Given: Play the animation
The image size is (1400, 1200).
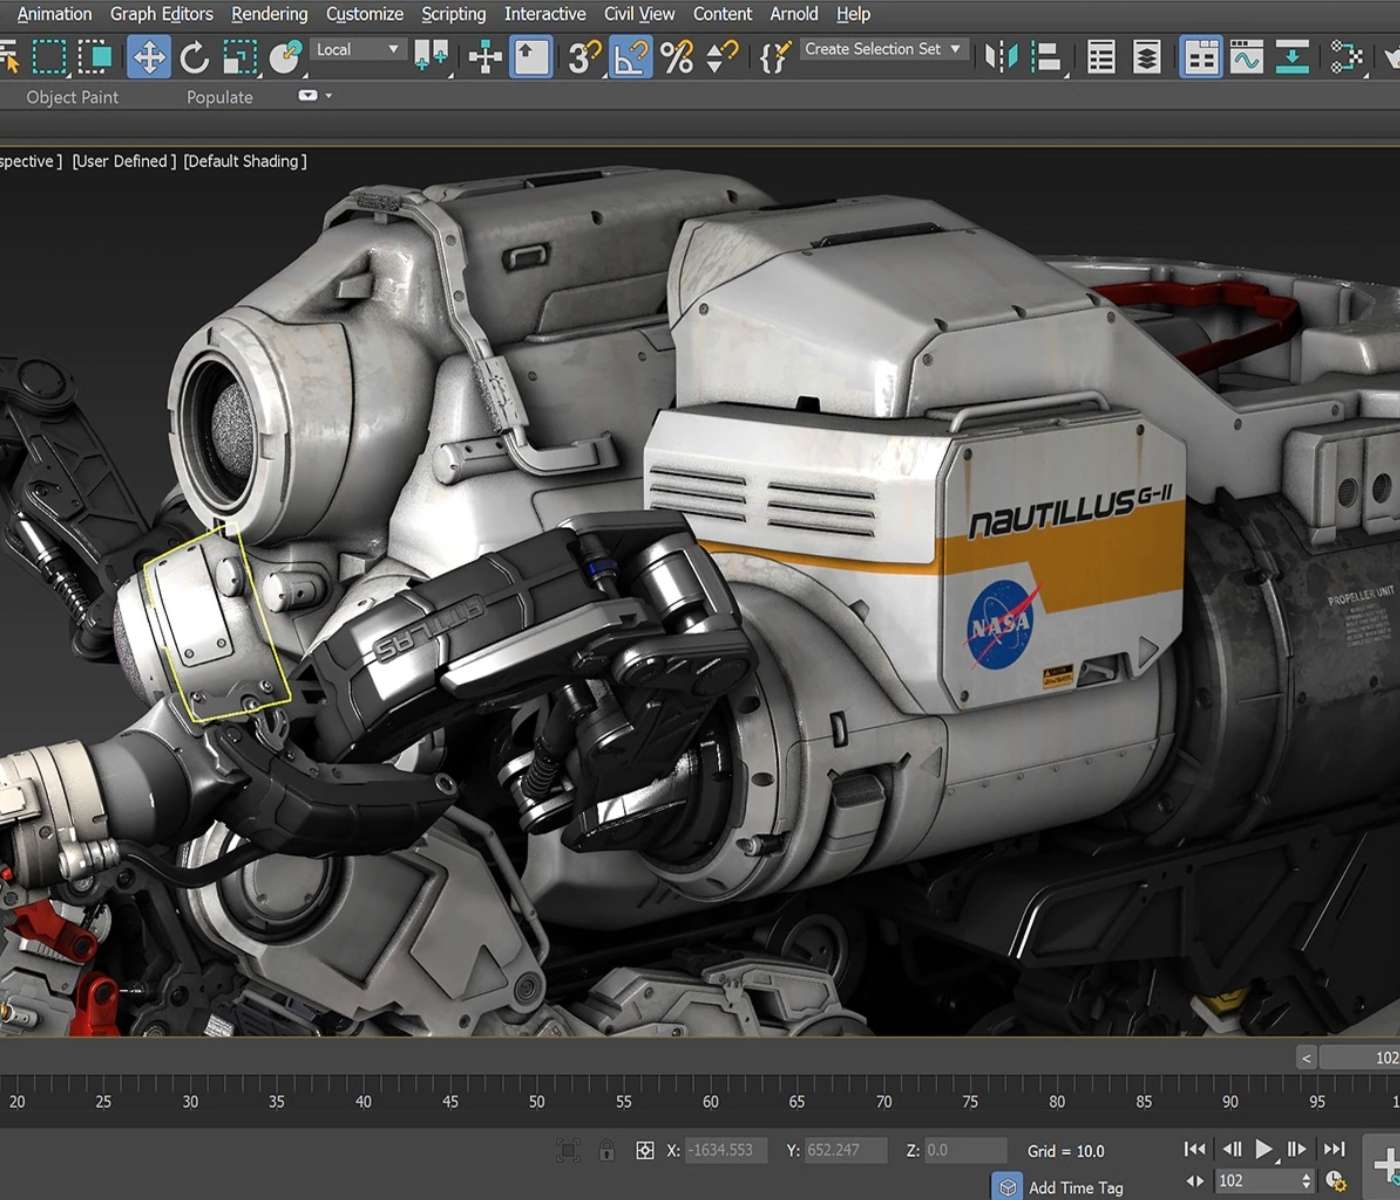Looking at the screenshot, I should pyautogui.click(x=1264, y=1150).
